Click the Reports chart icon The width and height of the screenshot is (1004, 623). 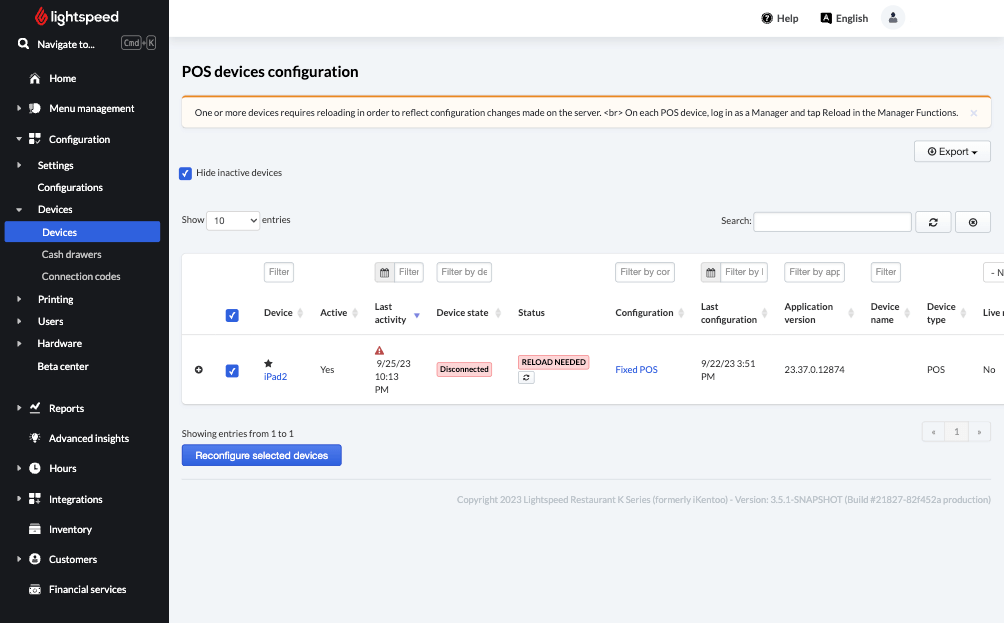coord(35,408)
